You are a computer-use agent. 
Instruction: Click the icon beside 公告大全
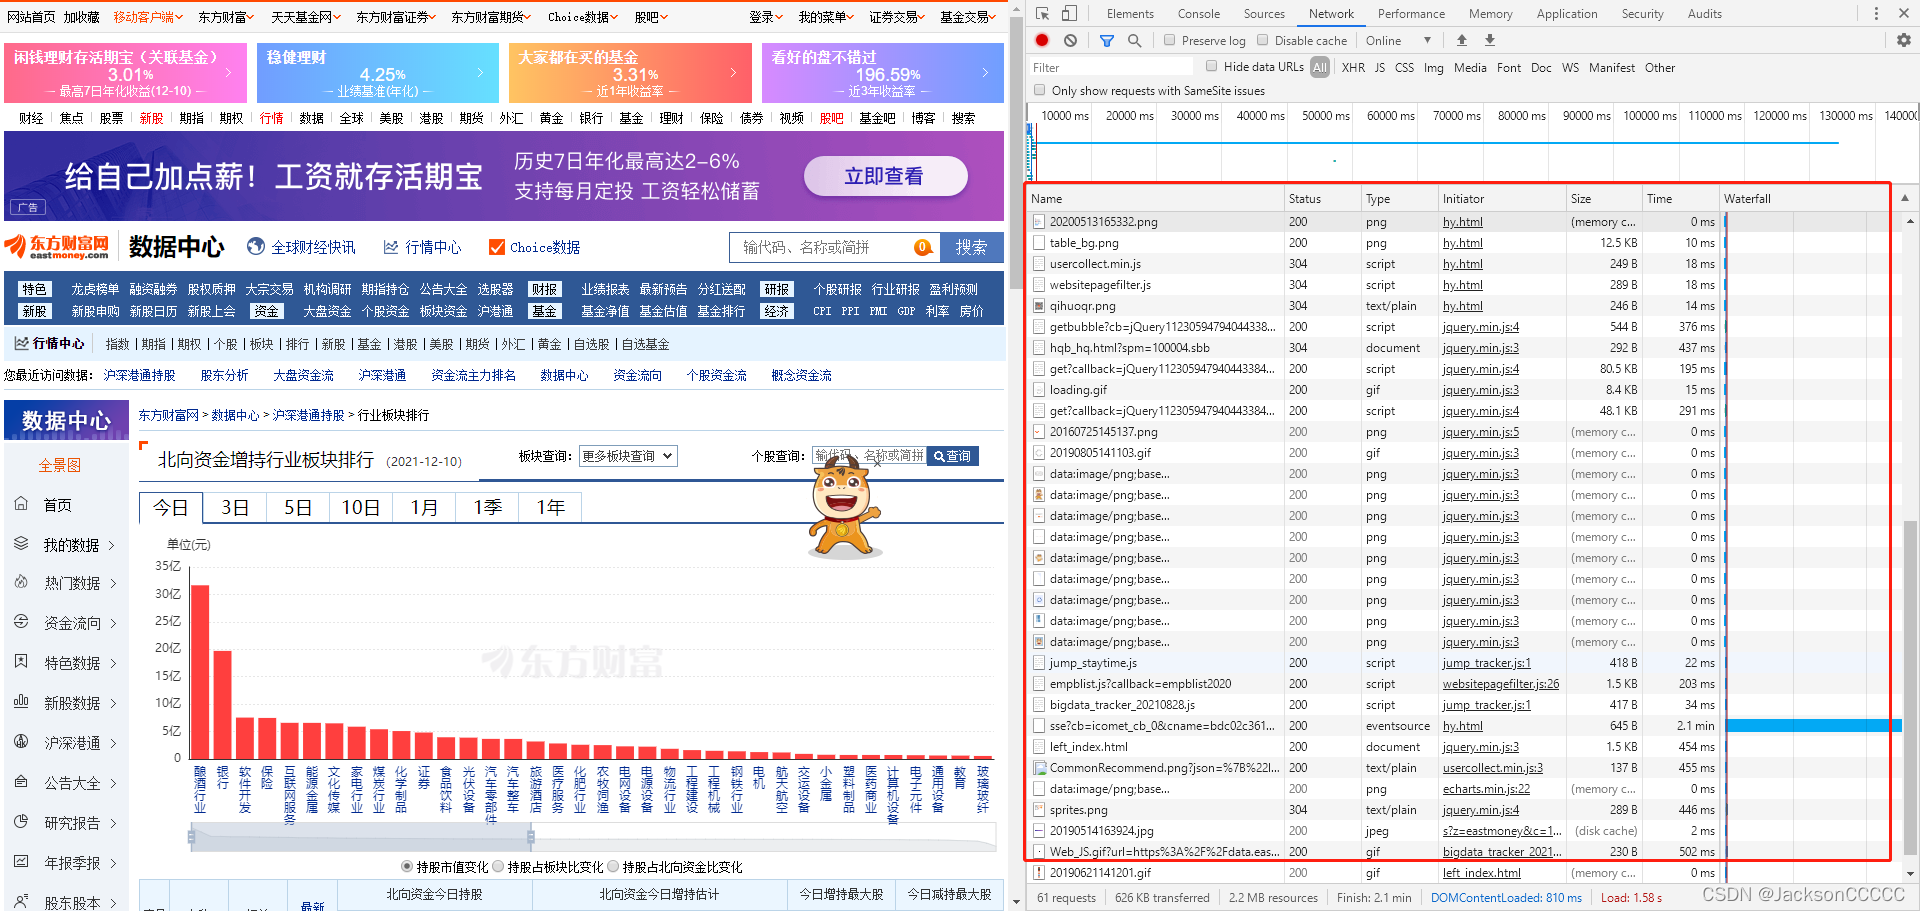point(21,782)
